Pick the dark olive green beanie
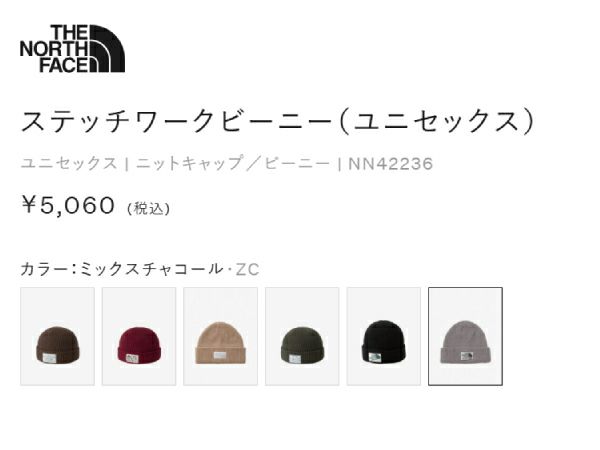600x450 pixels. tap(302, 336)
